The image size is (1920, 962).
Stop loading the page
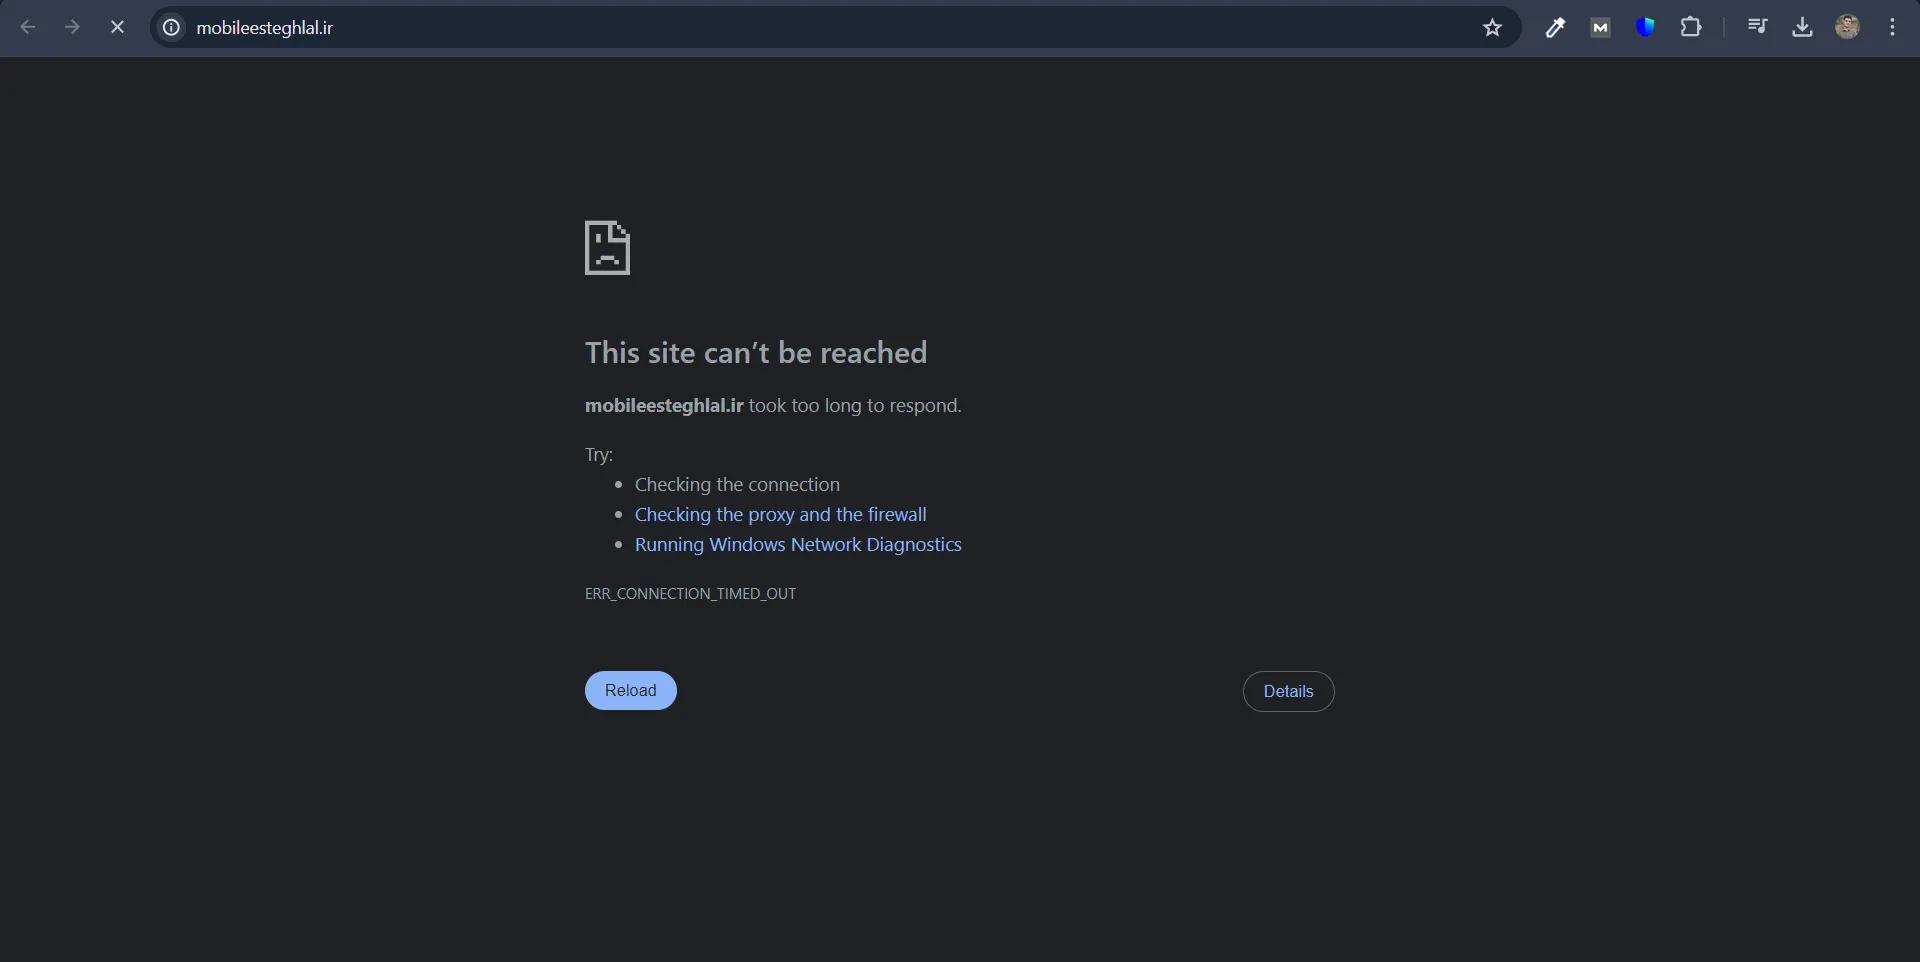[x=117, y=28]
